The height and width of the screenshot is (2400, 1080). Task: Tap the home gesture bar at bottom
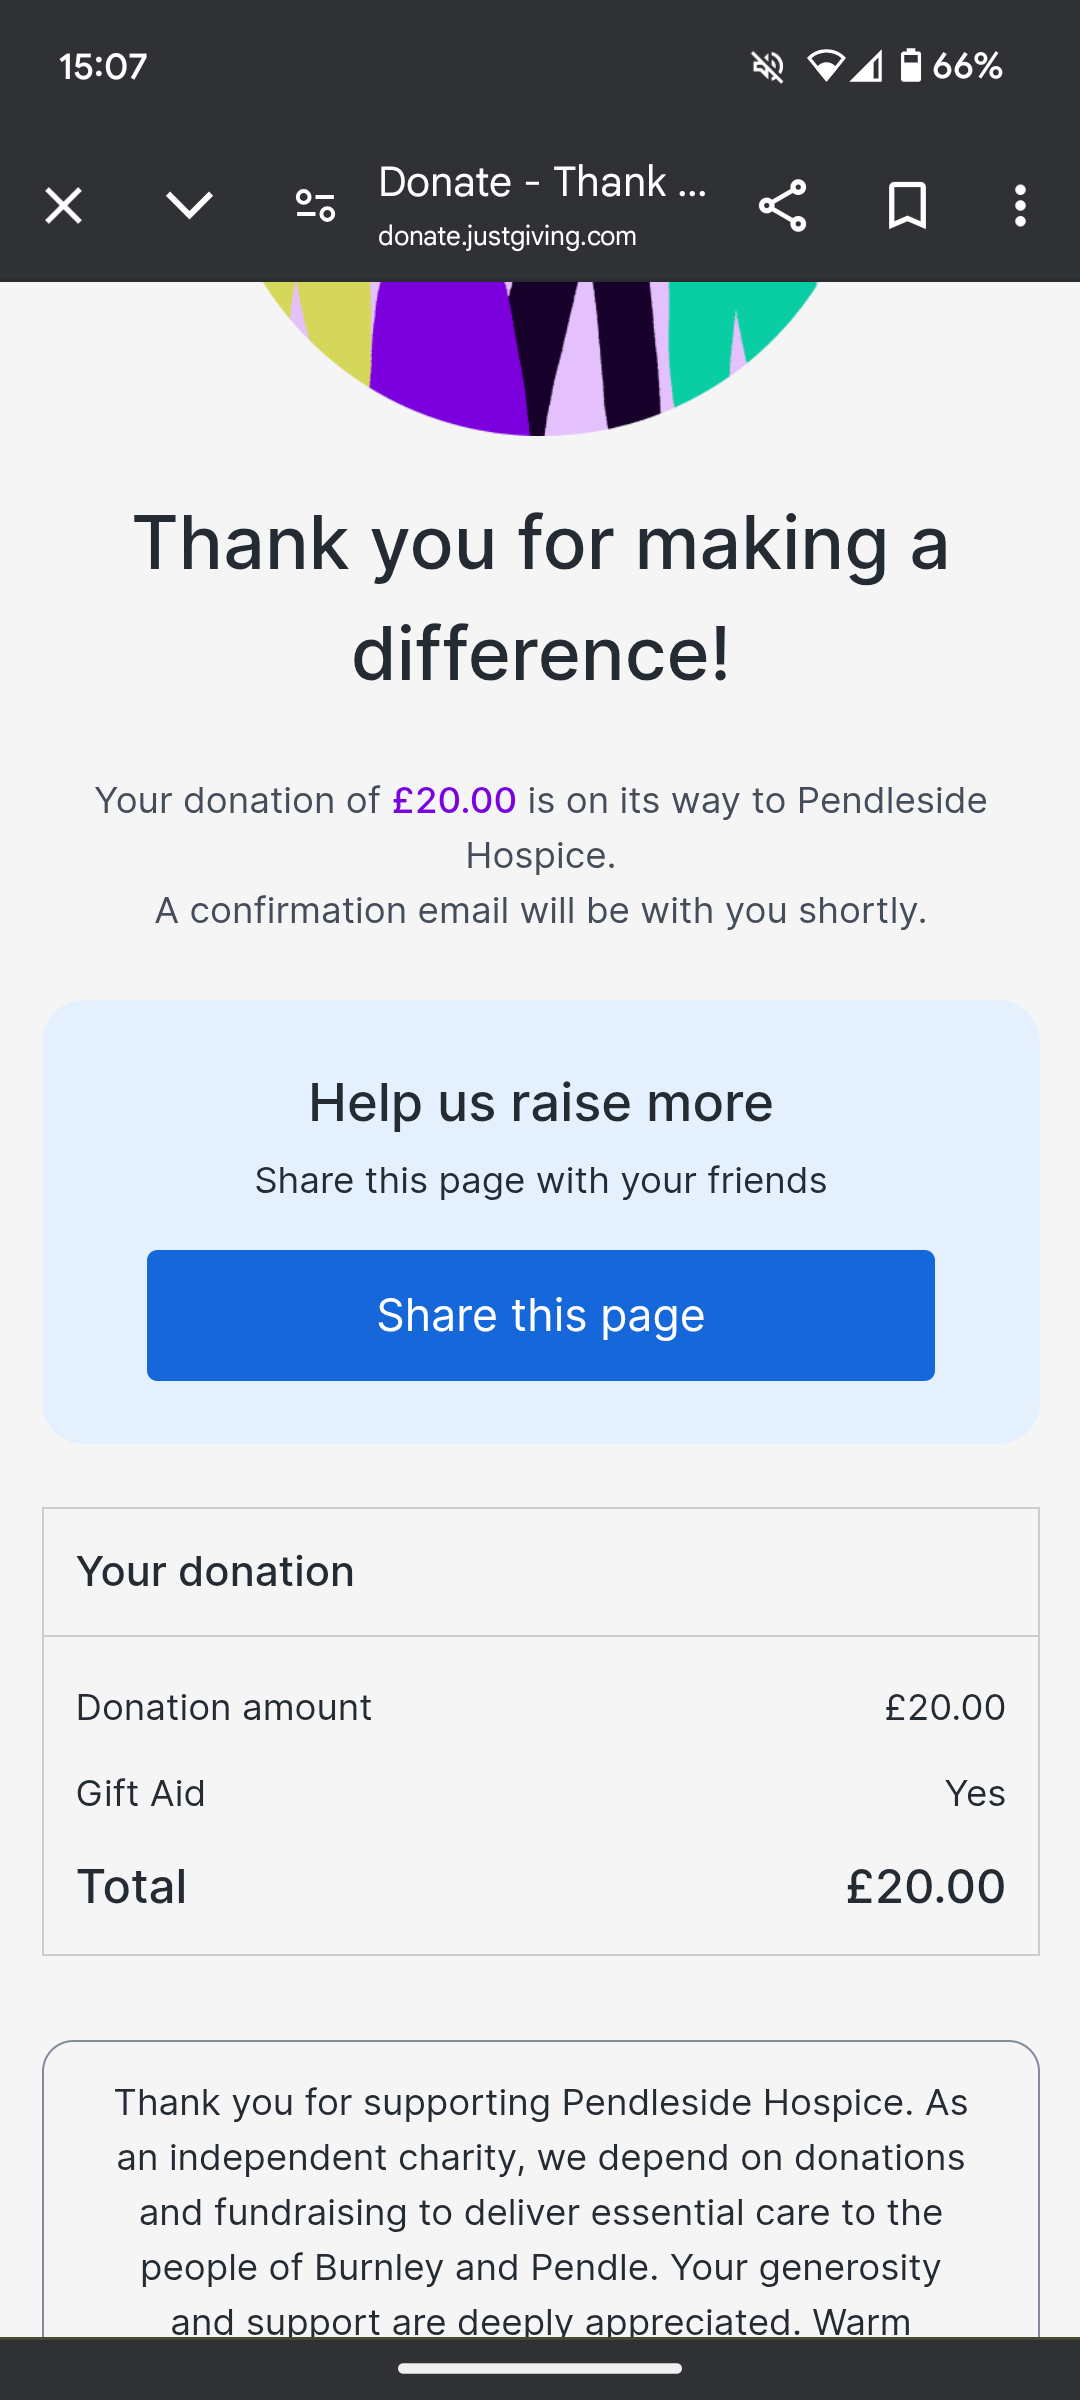click(x=540, y=2368)
